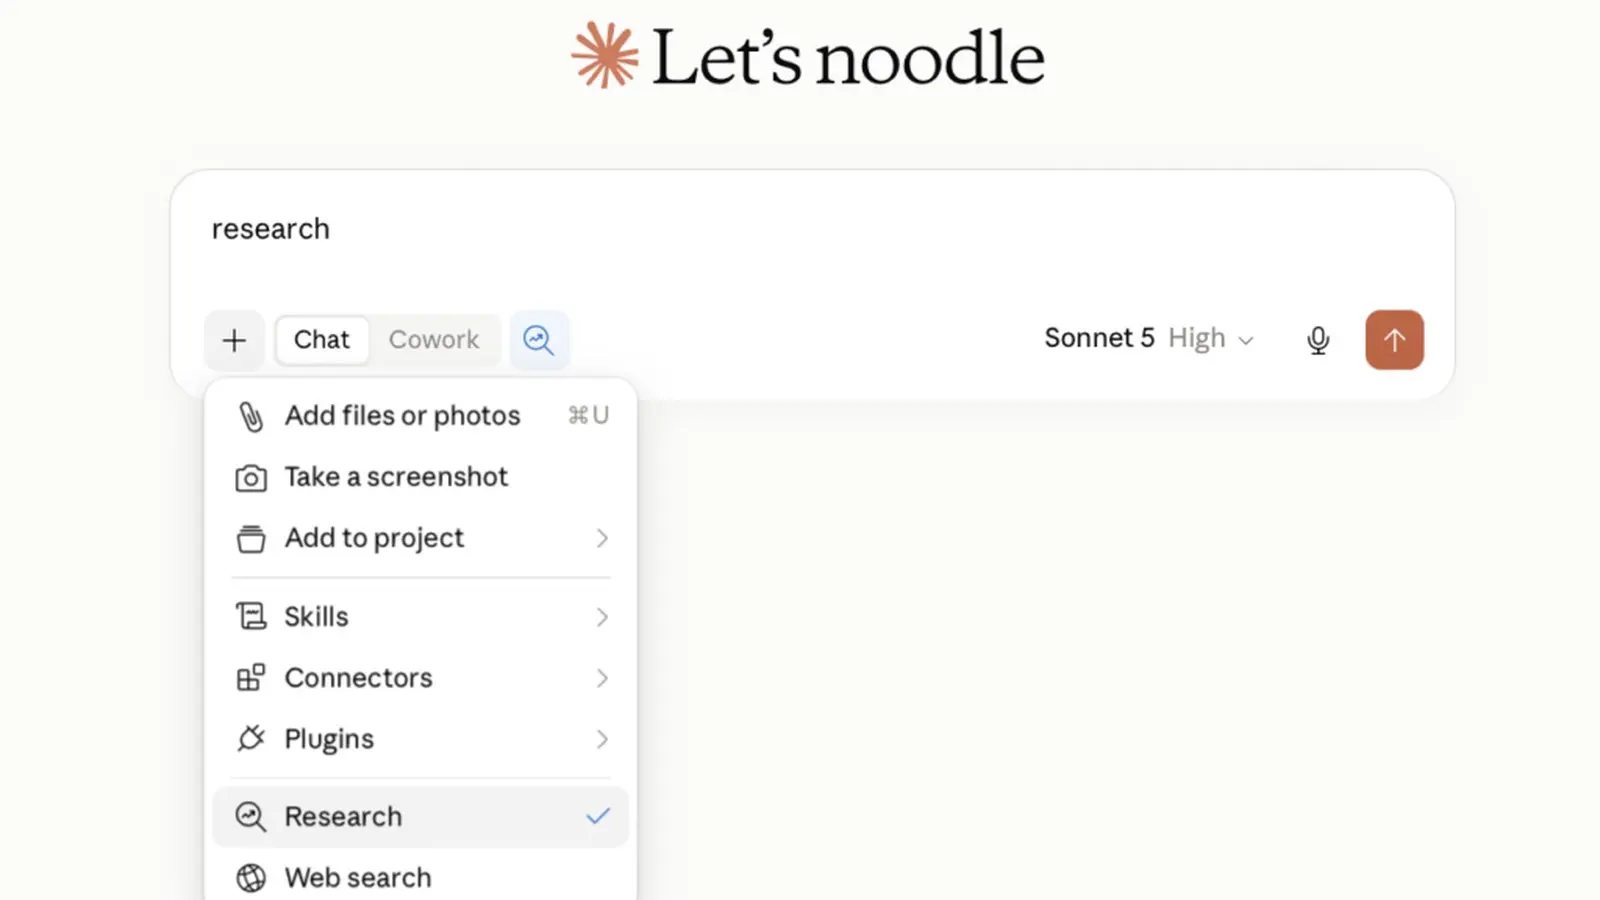Expand the Add to project submenu arrow

coord(602,538)
